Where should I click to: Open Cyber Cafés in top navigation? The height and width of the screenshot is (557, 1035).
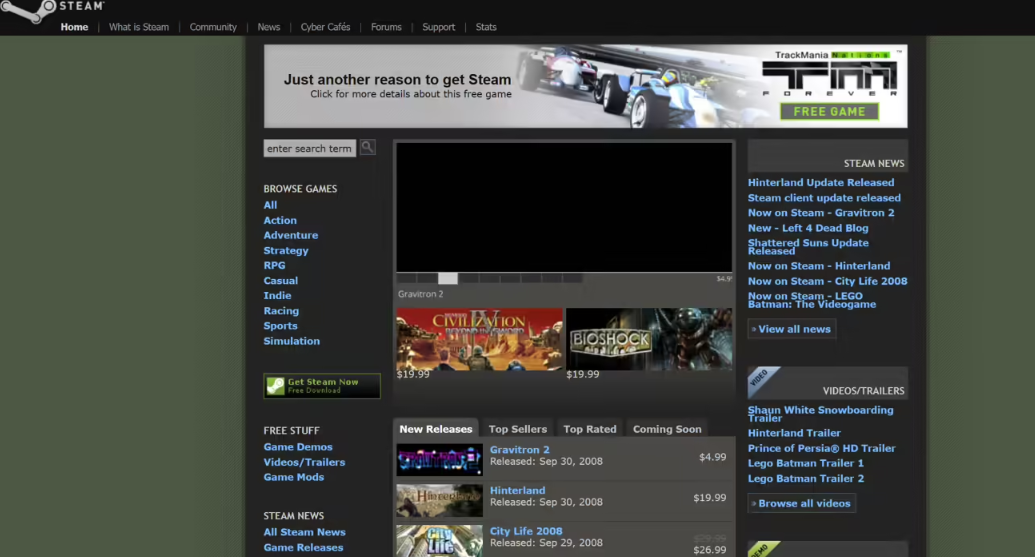pyautogui.click(x=325, y=27)
